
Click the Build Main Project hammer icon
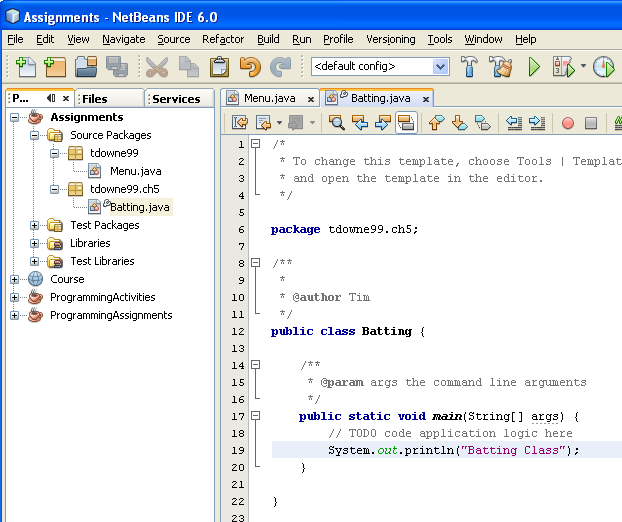(x=469, y=67)
